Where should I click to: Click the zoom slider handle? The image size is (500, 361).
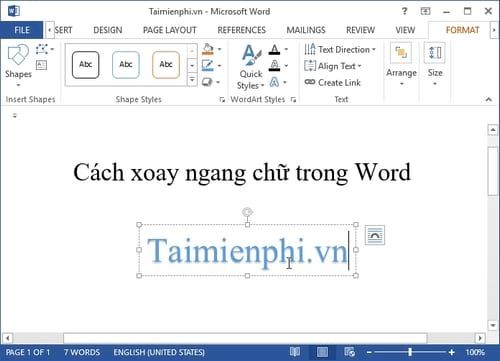(x=410, y=352)
